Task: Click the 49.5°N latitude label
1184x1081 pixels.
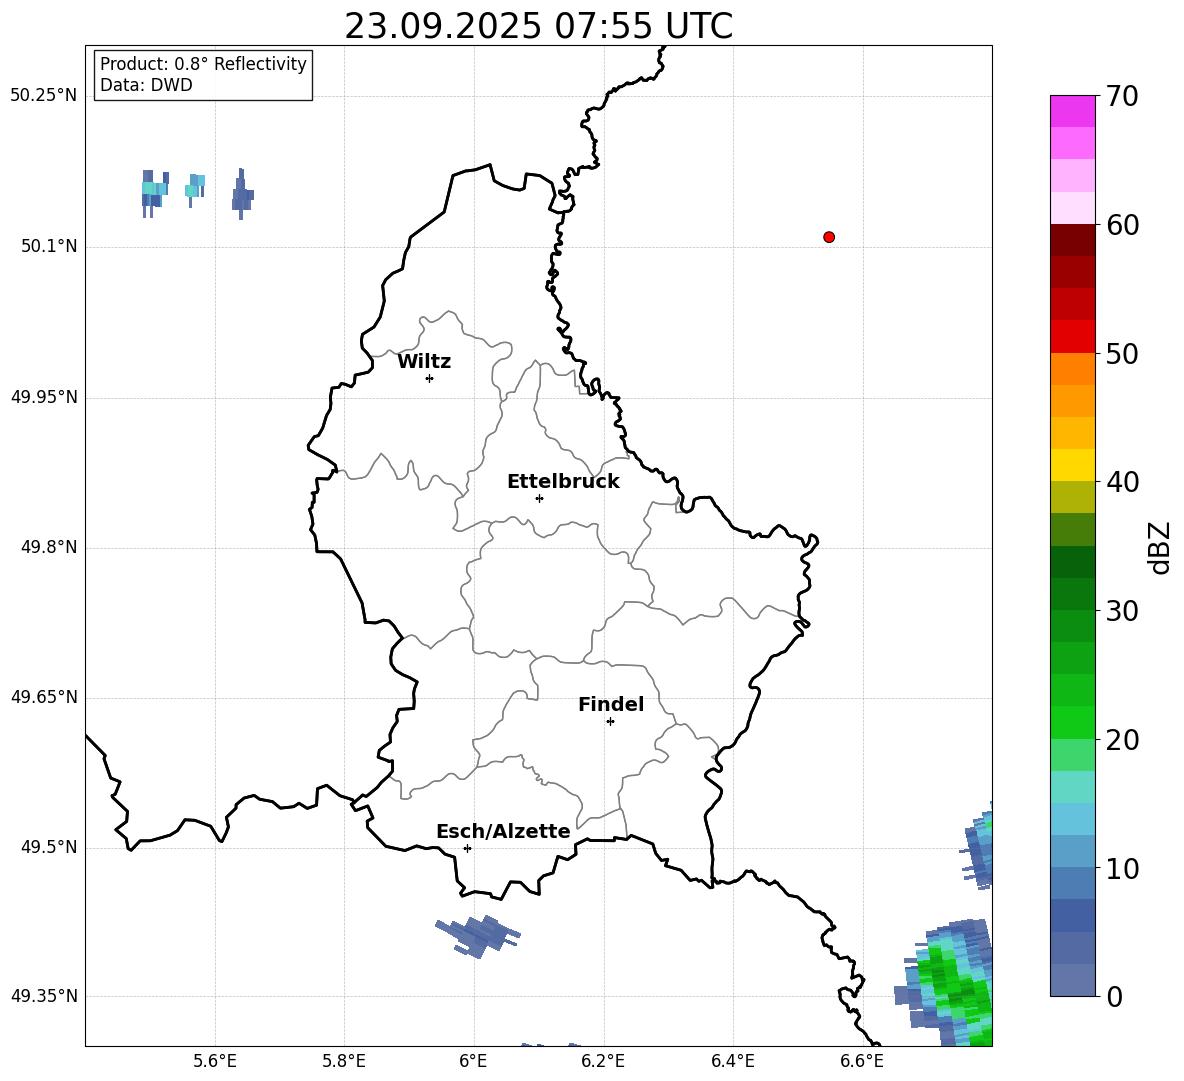Action: (x=49, y=848)
